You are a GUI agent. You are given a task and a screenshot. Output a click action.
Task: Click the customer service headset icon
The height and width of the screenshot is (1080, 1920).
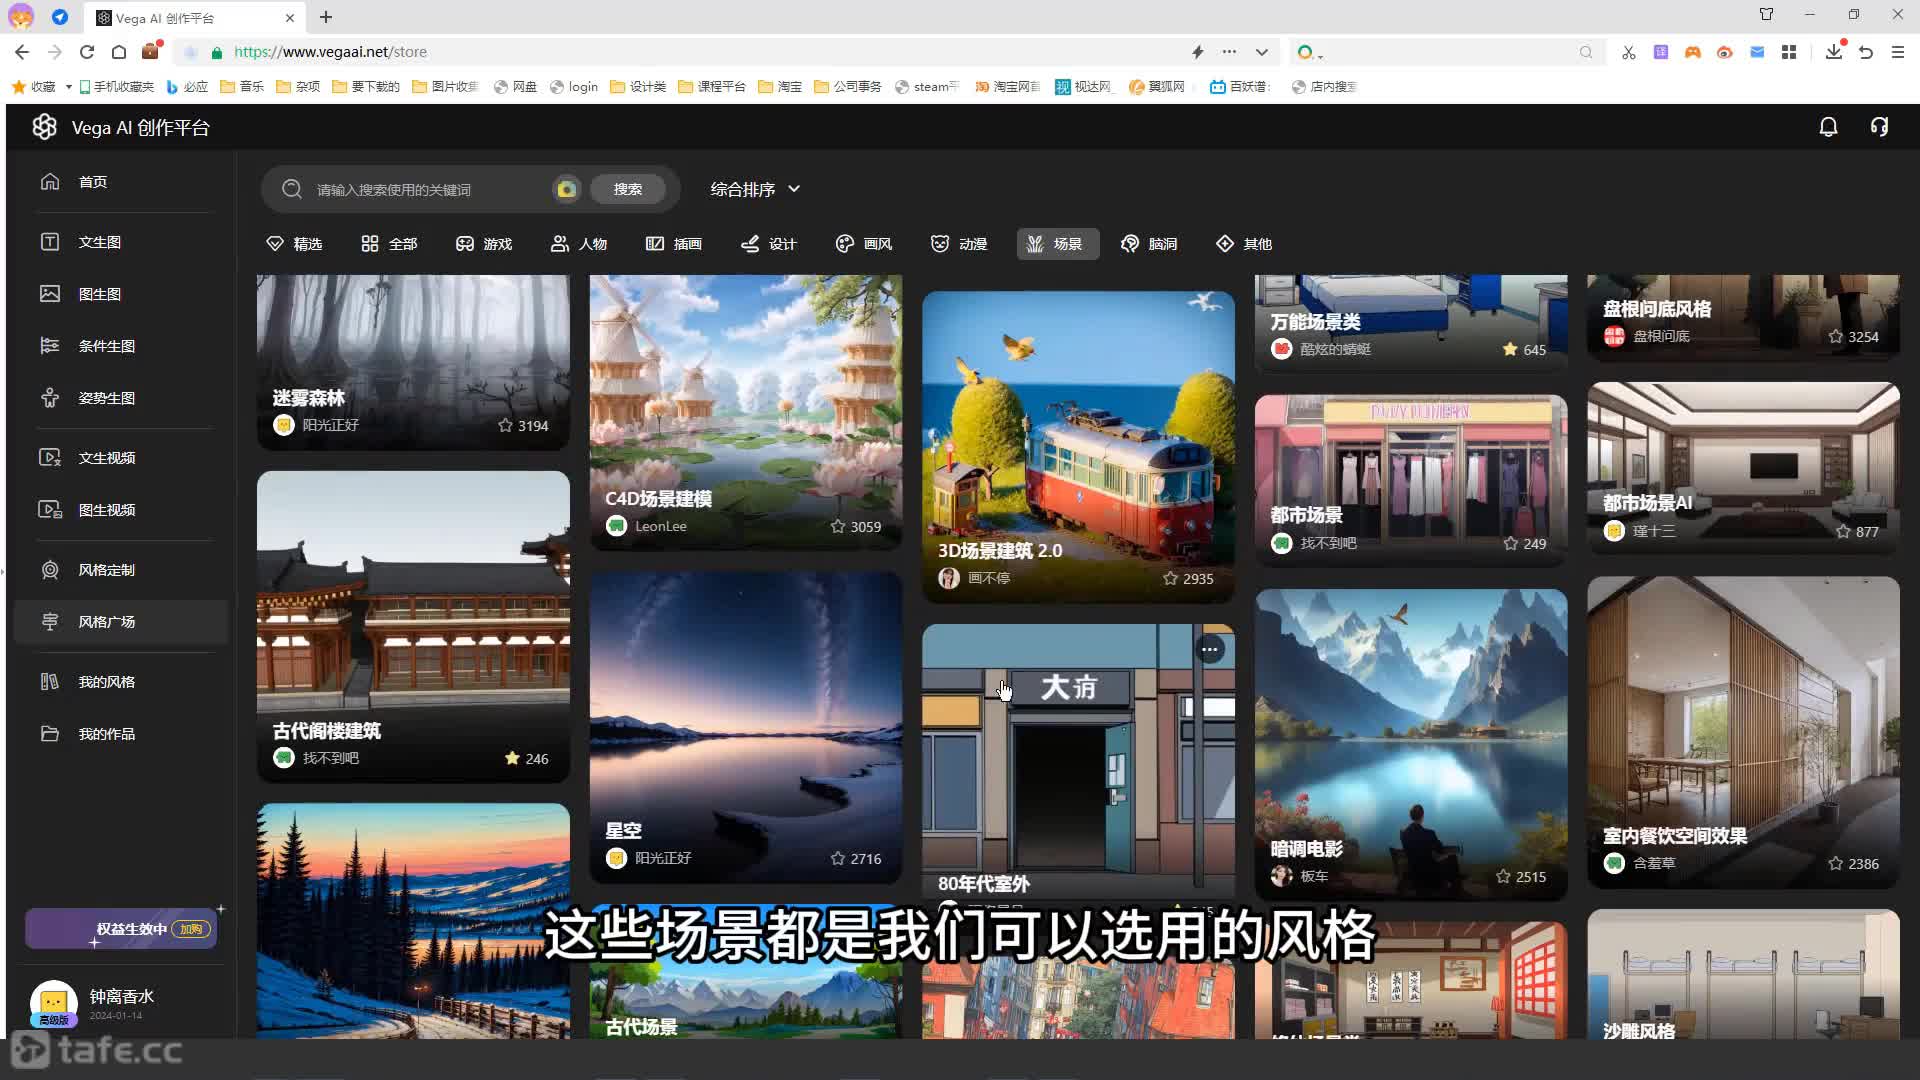tap(1880, 127)
